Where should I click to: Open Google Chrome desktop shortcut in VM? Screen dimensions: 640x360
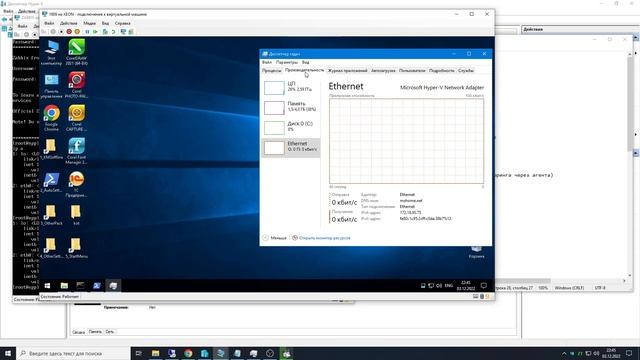51,118
